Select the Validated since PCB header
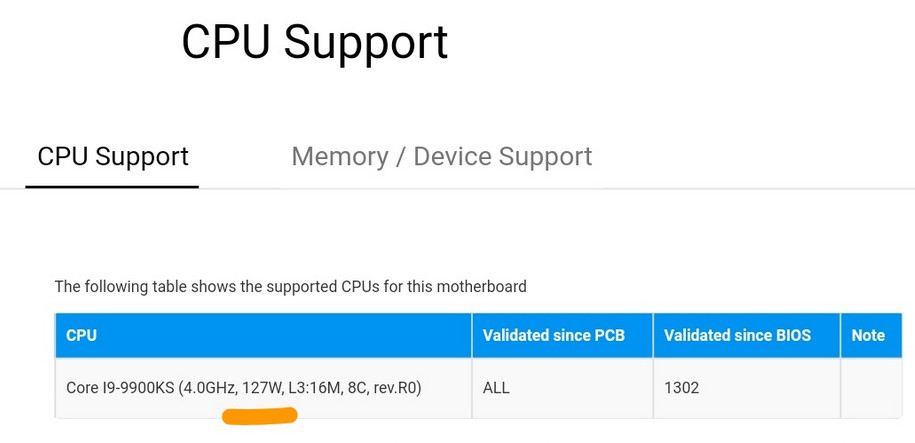 point(553,336)
